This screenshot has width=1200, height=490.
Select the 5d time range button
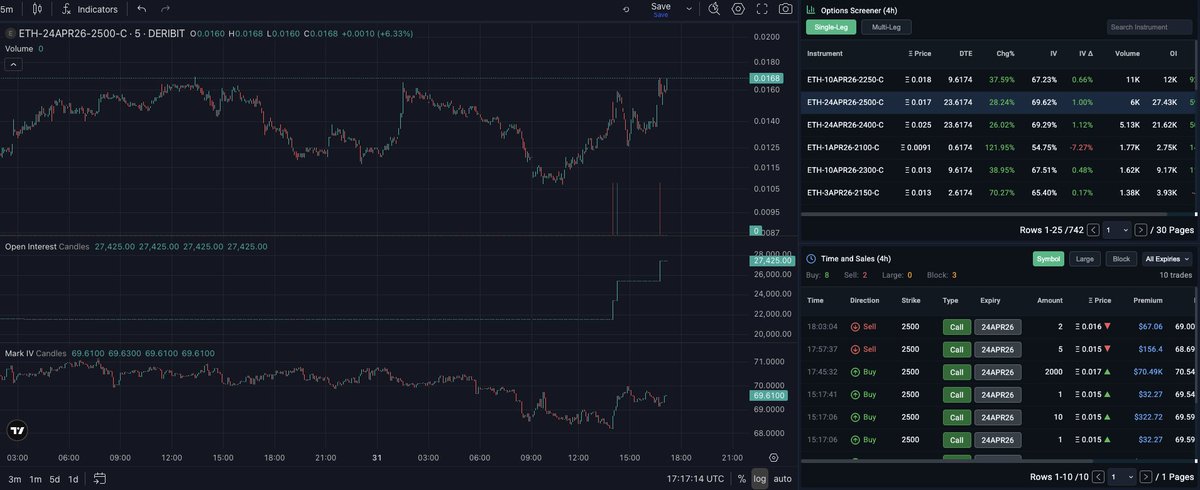click(55, 479)
